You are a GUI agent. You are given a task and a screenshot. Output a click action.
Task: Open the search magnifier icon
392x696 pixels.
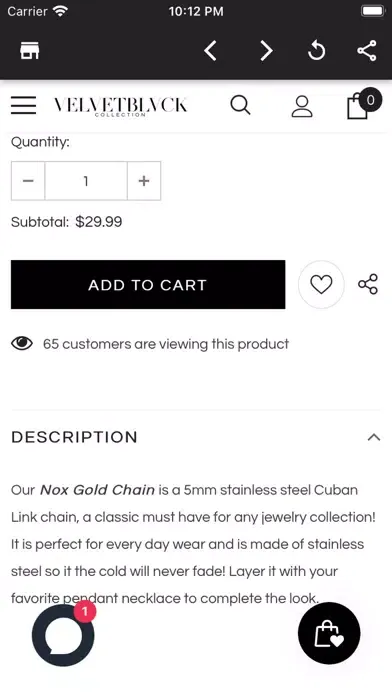click(x=240, y=106)
